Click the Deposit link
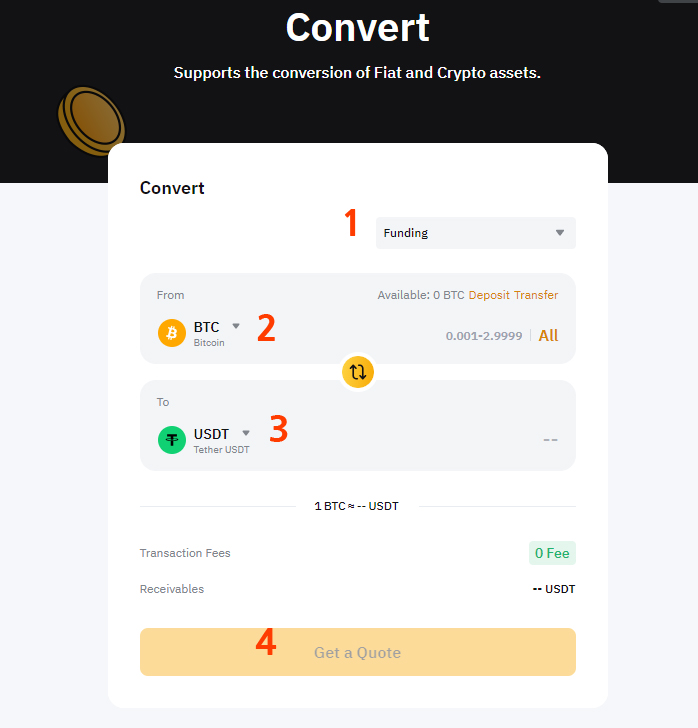 click(489, 295)
